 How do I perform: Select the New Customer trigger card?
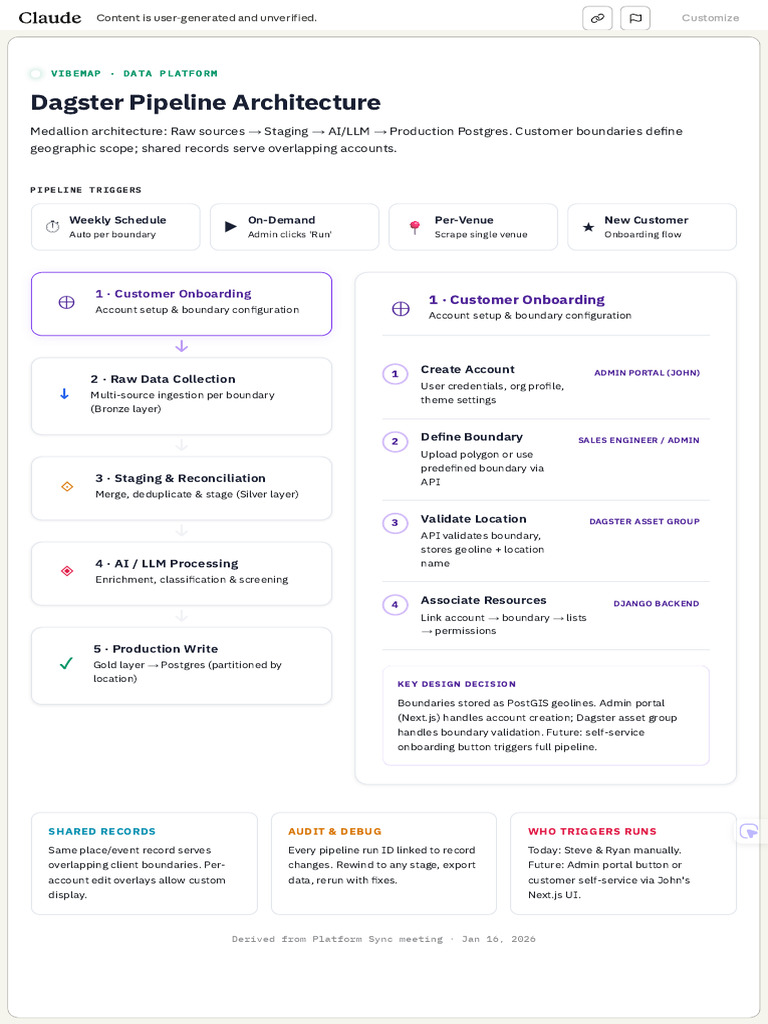[x=652, y=227]
